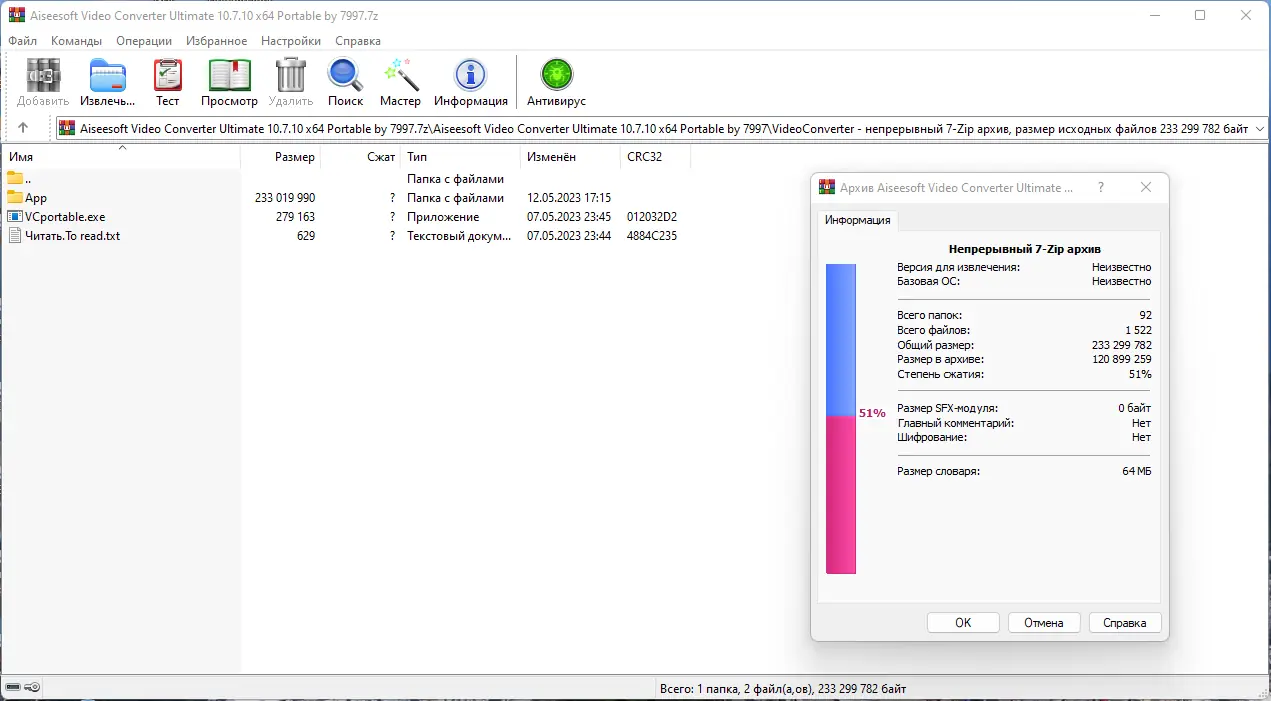Click the WinRAR icon in address bar
This screenshot has height=701, width=1271.
click(67, 128)
